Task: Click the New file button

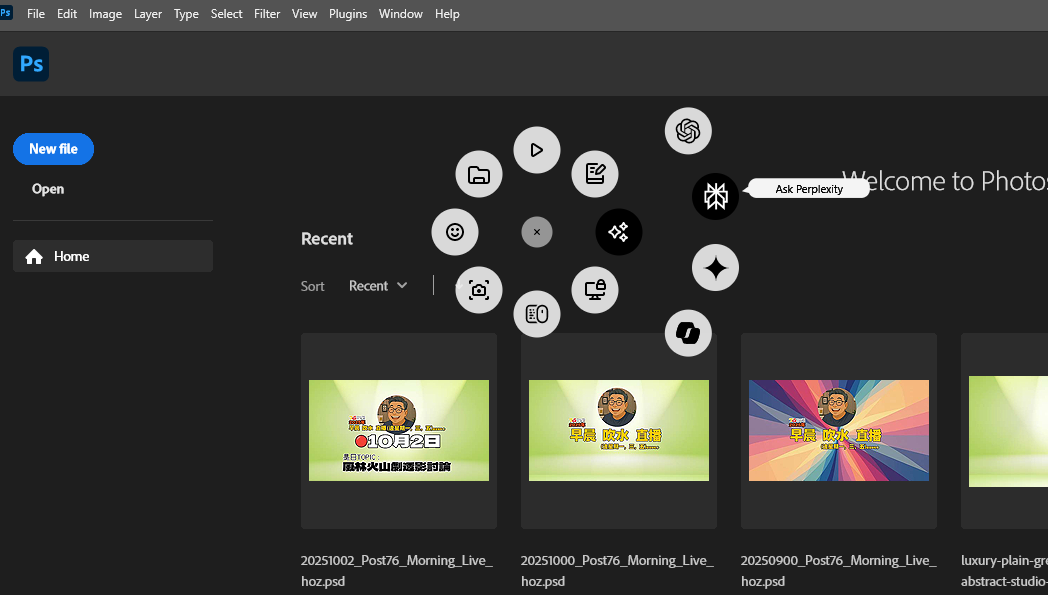Action: (53, 149)
